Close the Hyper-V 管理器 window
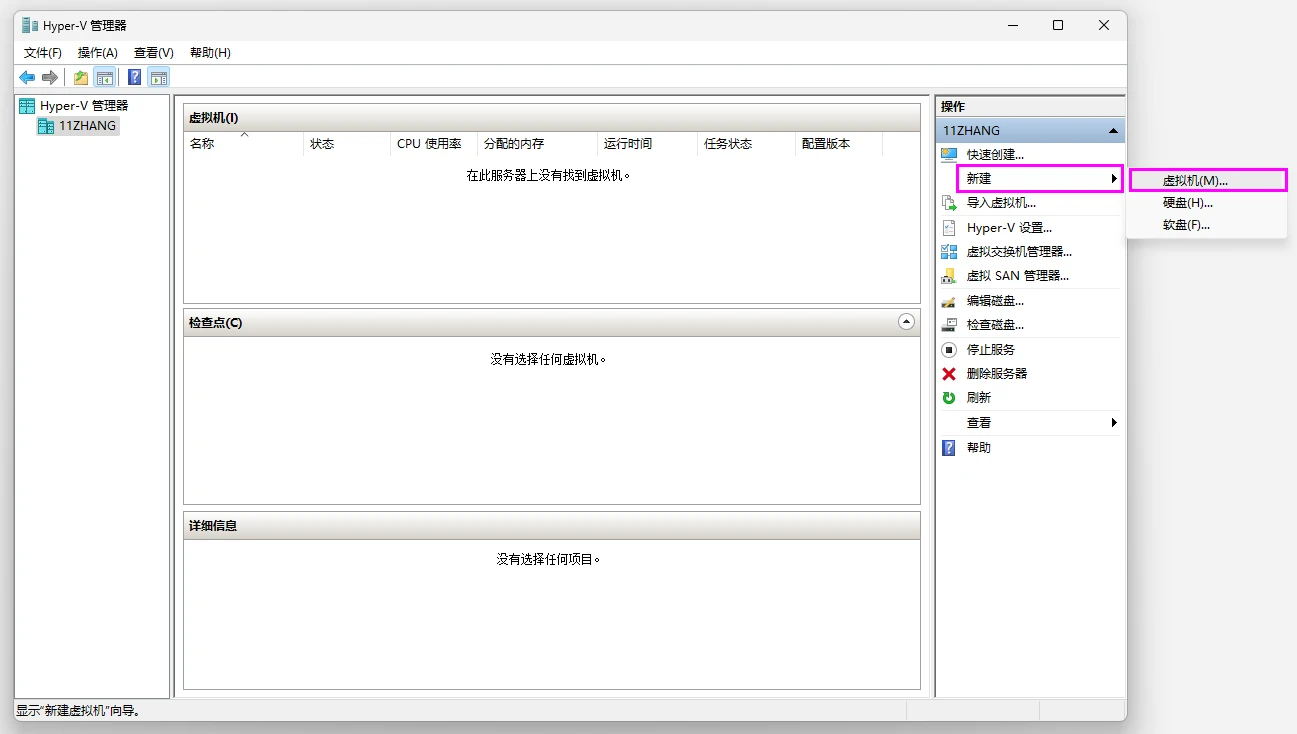Viewport: 1297px width, 734px height. [x=1104, y=25]
